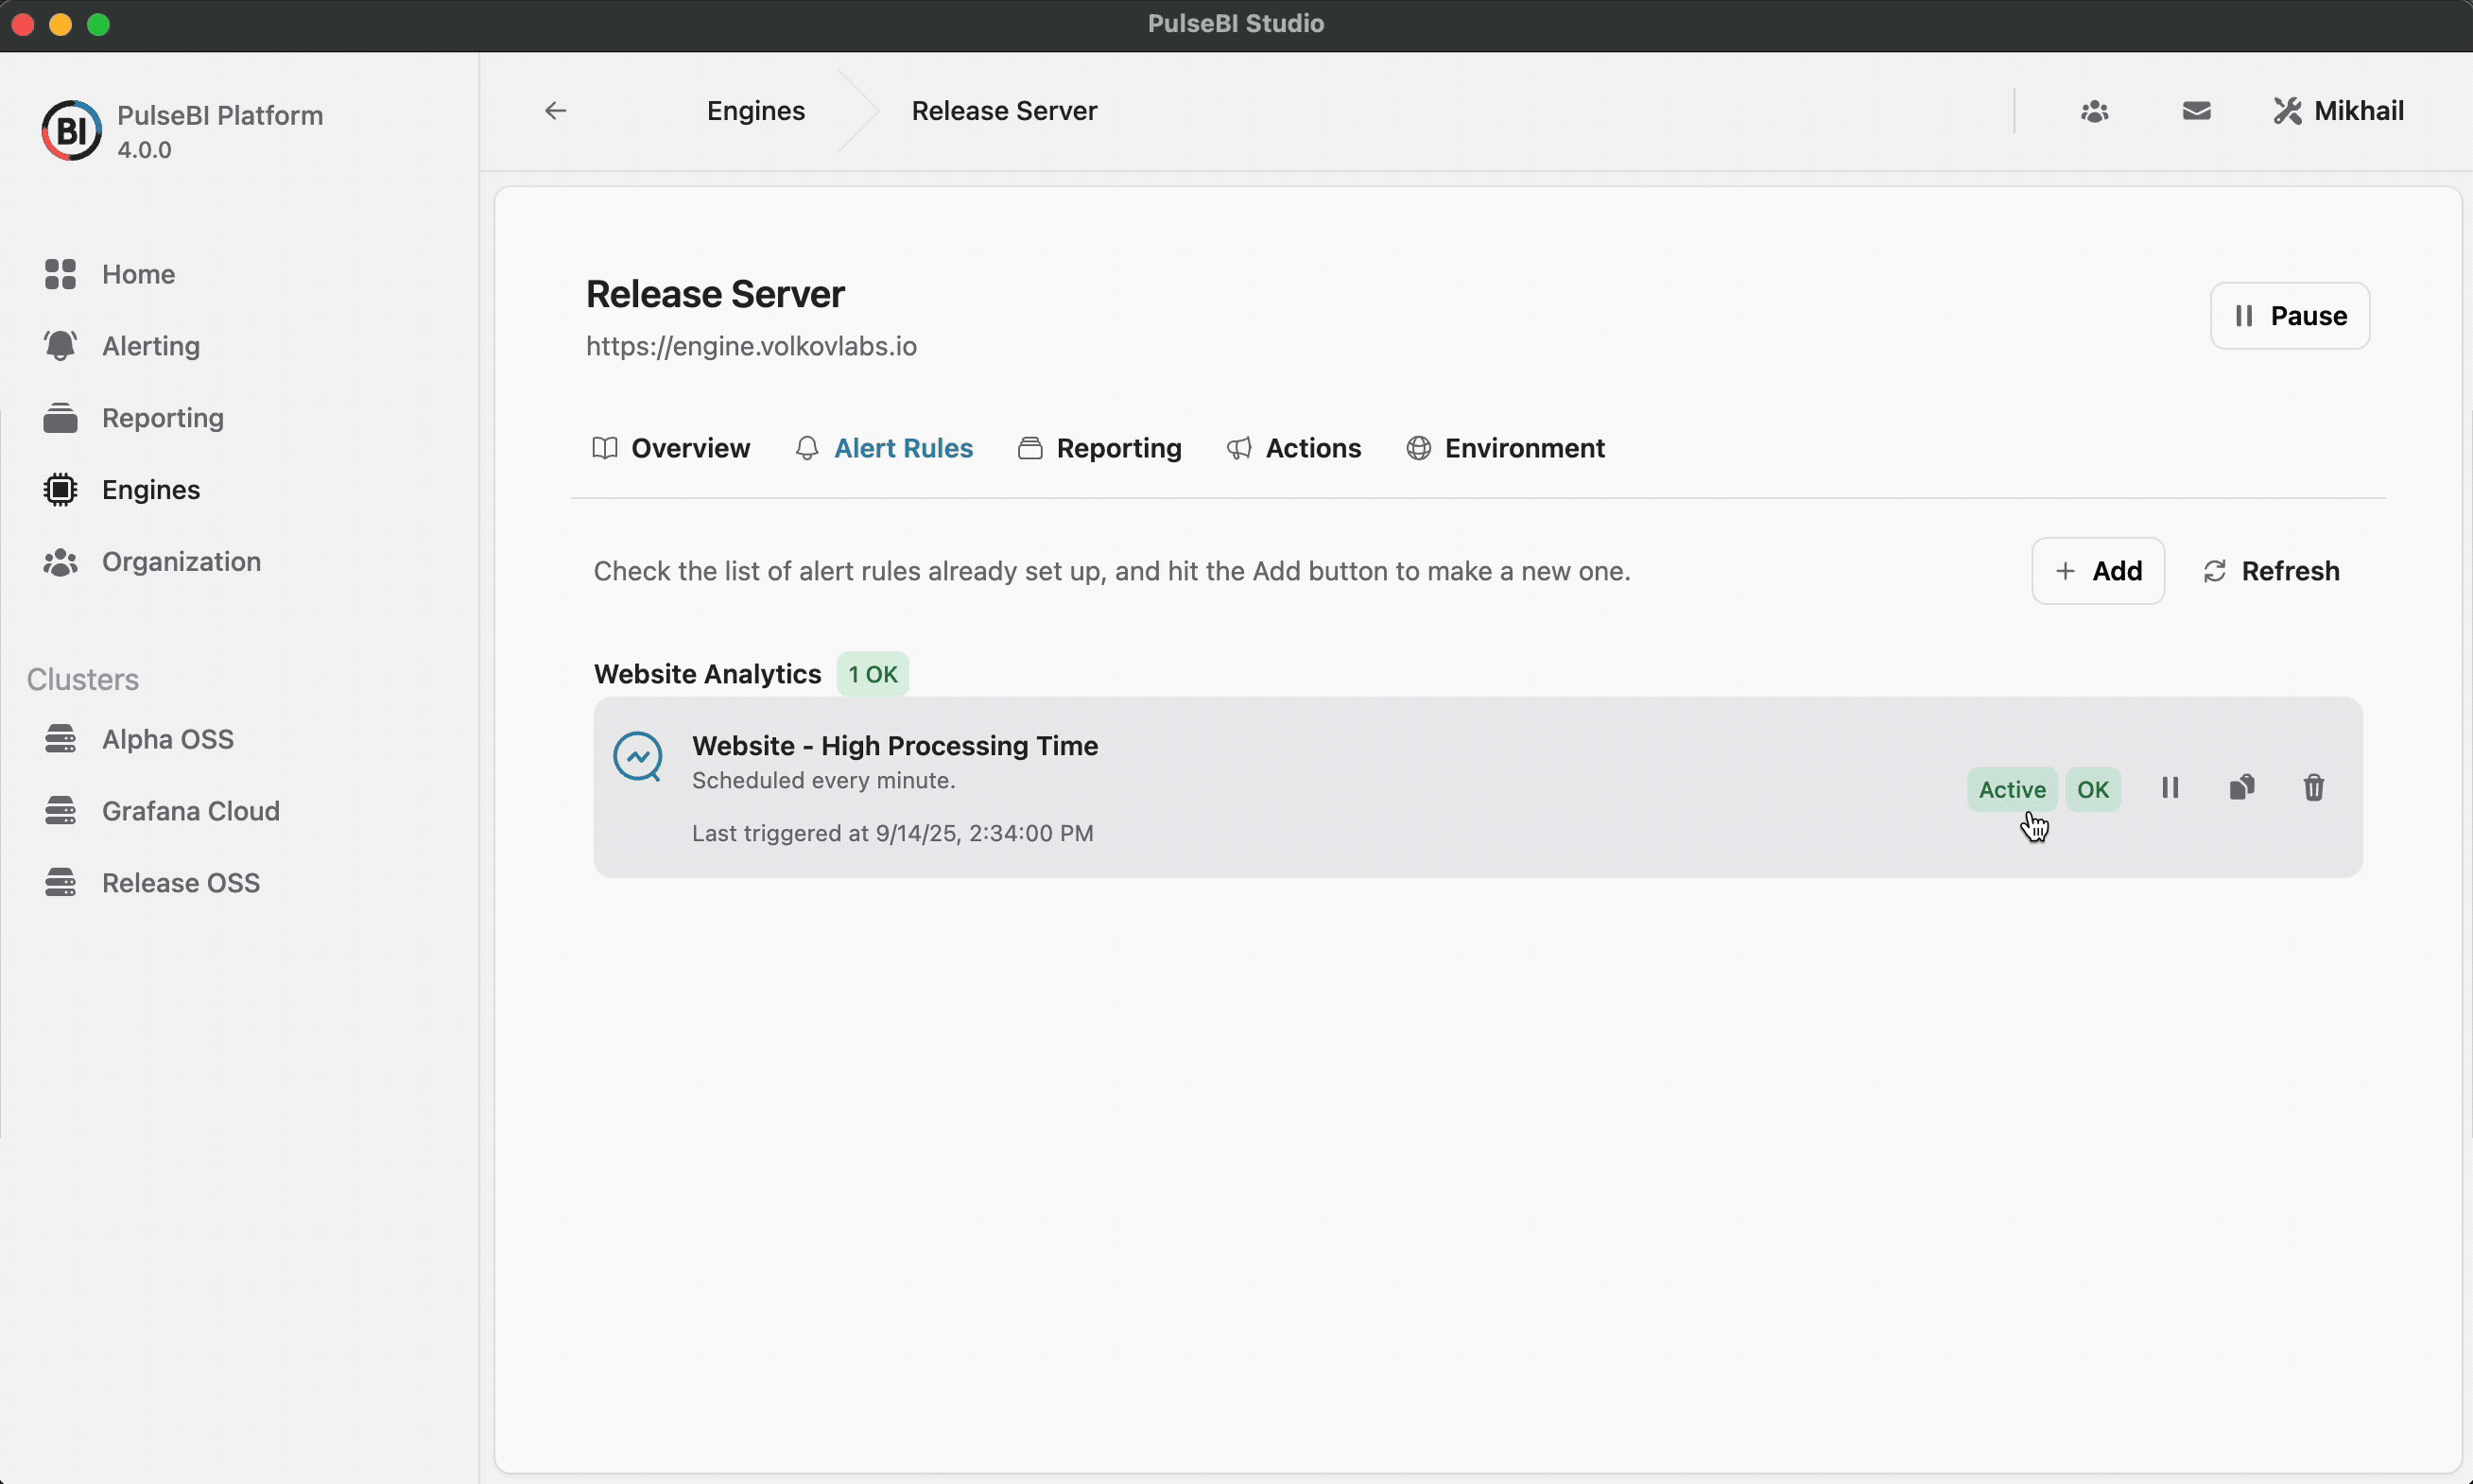Click the Home grid icon
The image size is (2473, 1484).
(60, 274)
